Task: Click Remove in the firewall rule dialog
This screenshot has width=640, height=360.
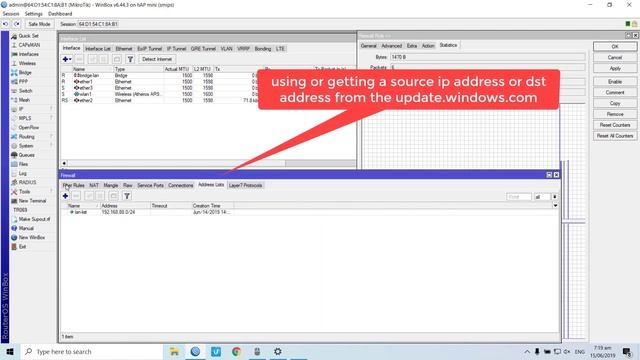Action: [615, 114]
